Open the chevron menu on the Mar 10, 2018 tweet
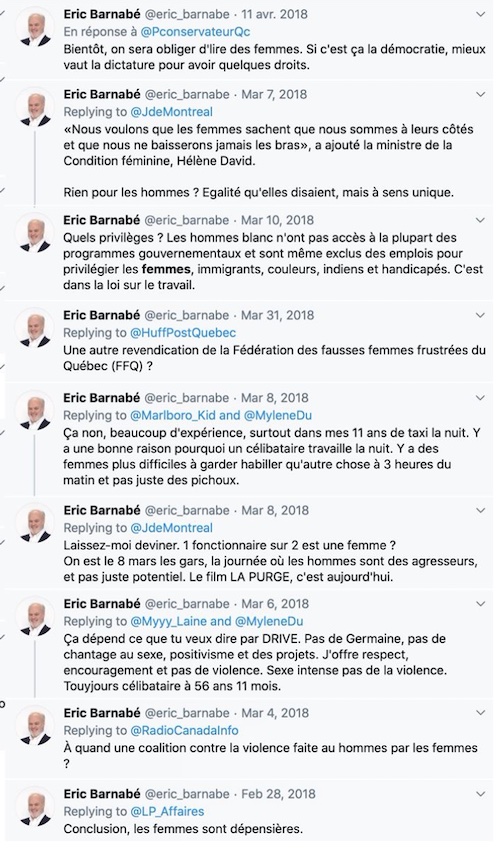Image resolution: width=500 pixels, height=848 pixels. (480, 221)
